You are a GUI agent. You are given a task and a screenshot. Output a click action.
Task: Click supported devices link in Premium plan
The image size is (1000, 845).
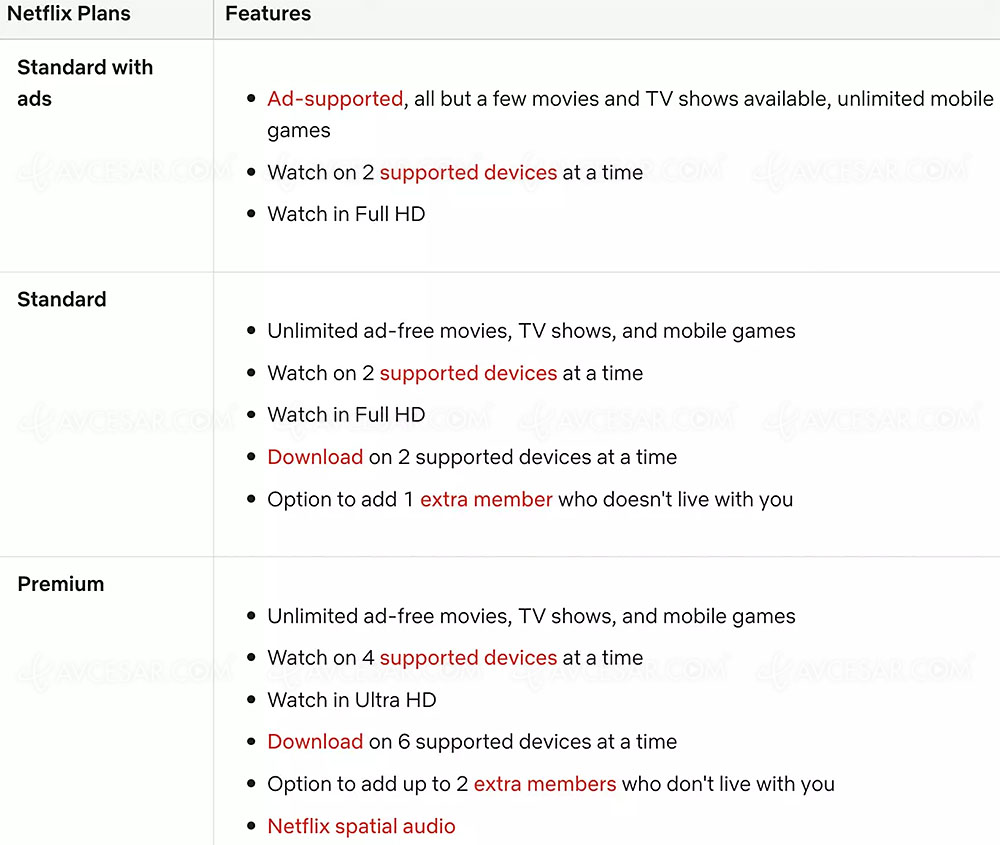[468, 658]
